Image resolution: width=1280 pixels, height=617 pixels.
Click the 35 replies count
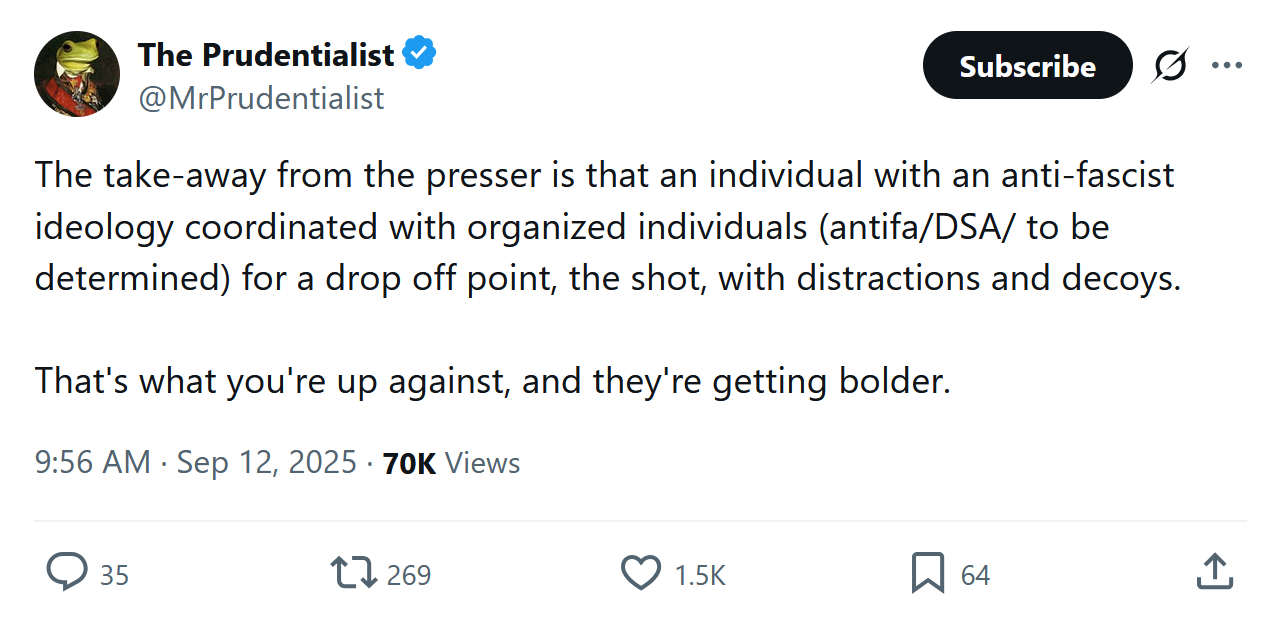114,575
